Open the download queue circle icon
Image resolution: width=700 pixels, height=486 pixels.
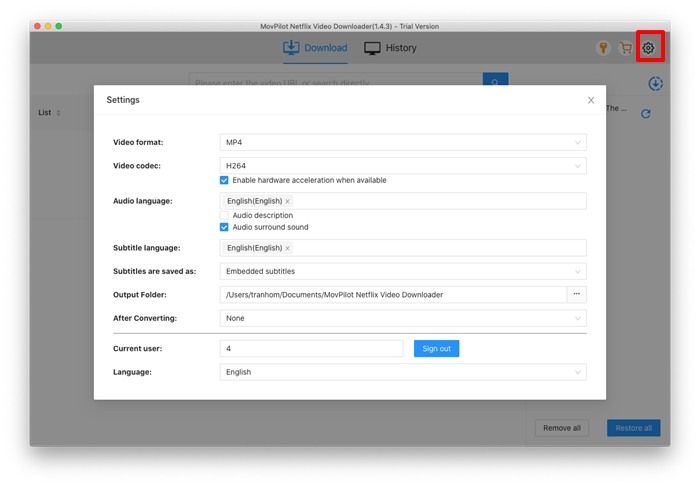(655, 83)
